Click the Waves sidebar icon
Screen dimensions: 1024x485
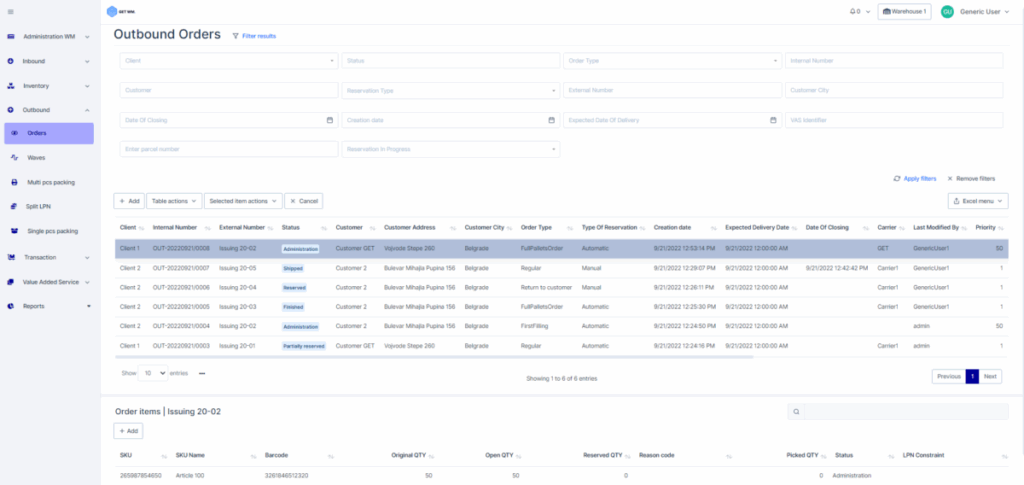(14, 157)
